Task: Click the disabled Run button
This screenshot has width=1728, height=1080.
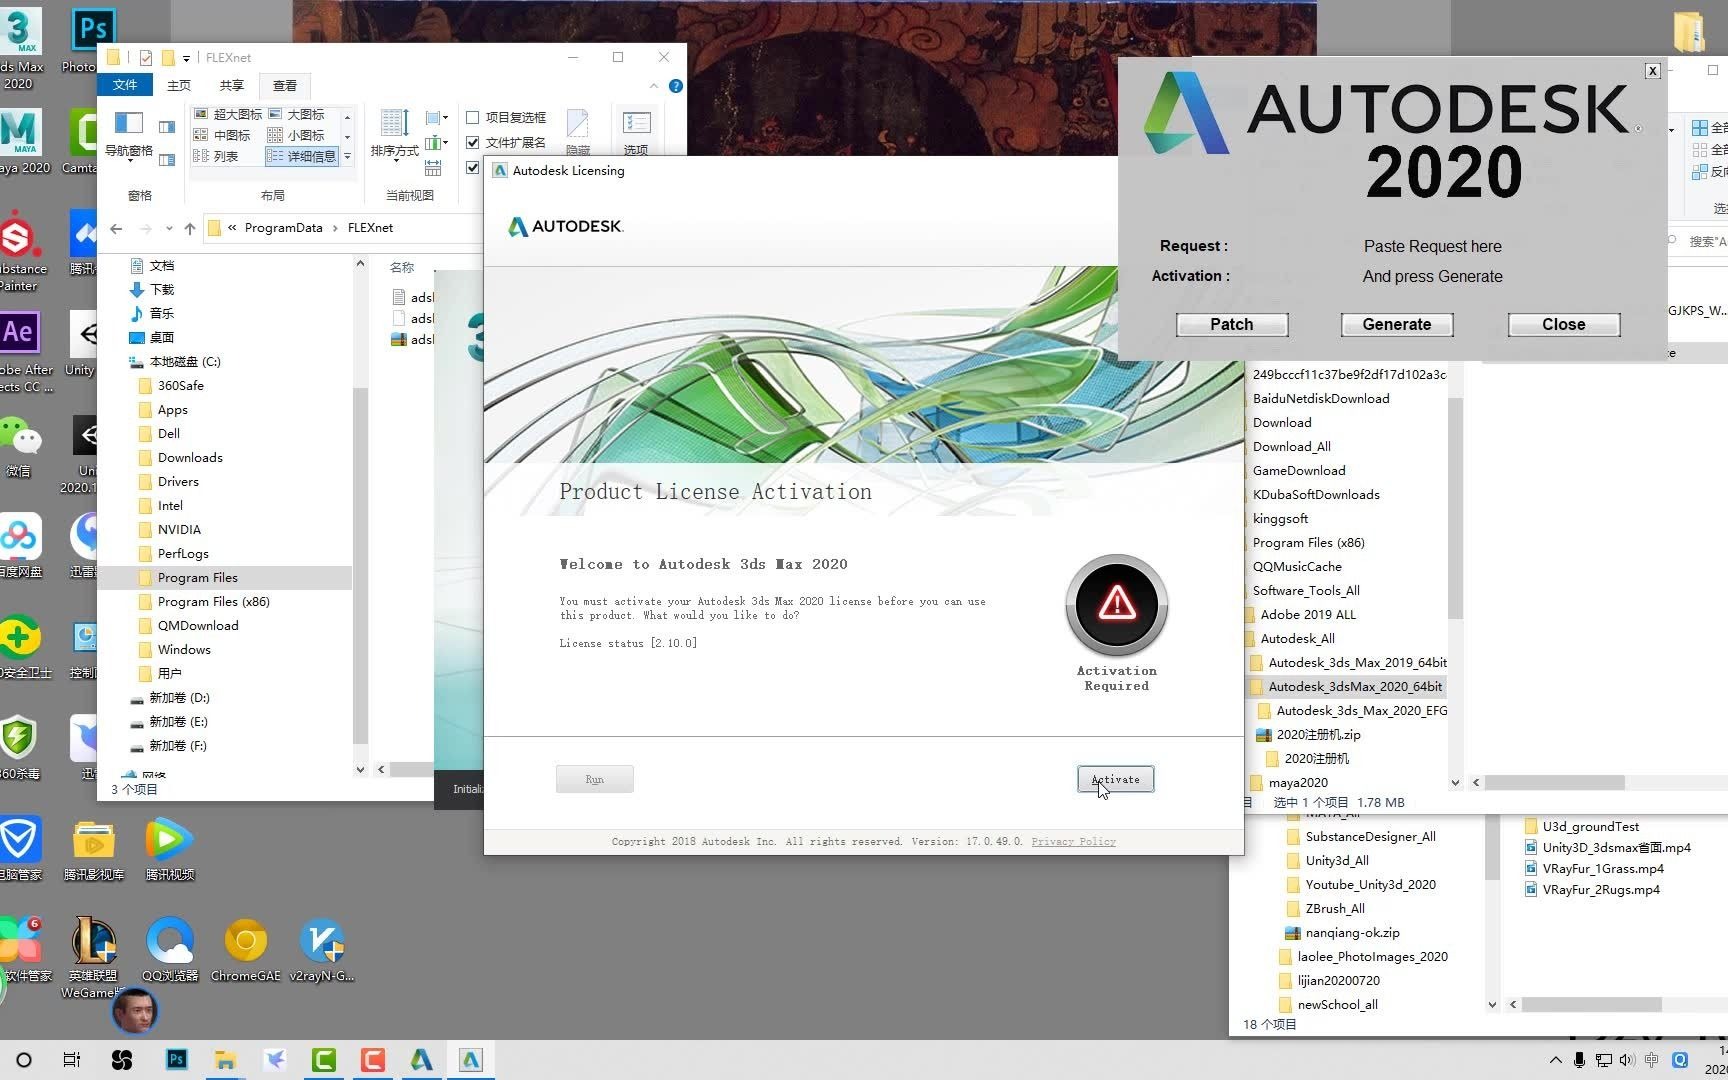Action: [x=594, y=779]
